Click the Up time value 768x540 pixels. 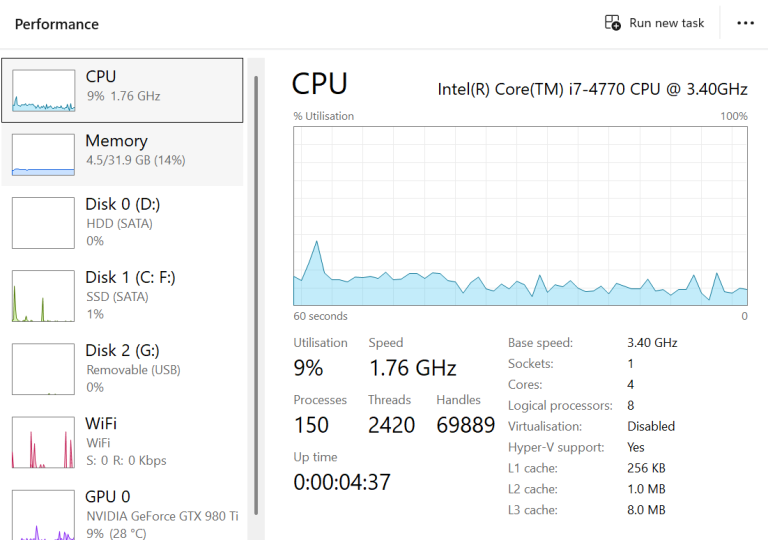pyautogui.click(x=342, y=482)
